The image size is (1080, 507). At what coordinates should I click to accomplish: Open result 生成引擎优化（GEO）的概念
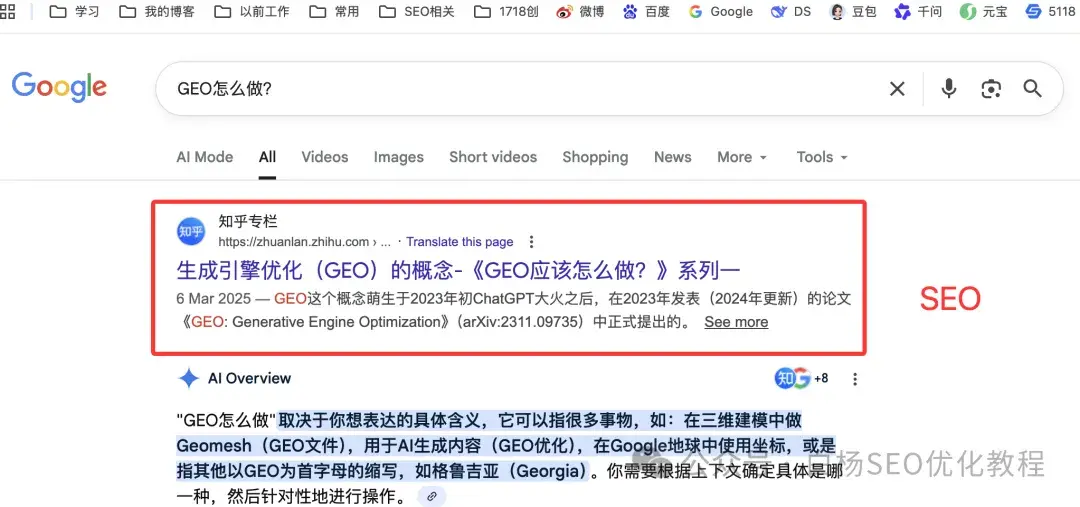(x=458, y=270)
